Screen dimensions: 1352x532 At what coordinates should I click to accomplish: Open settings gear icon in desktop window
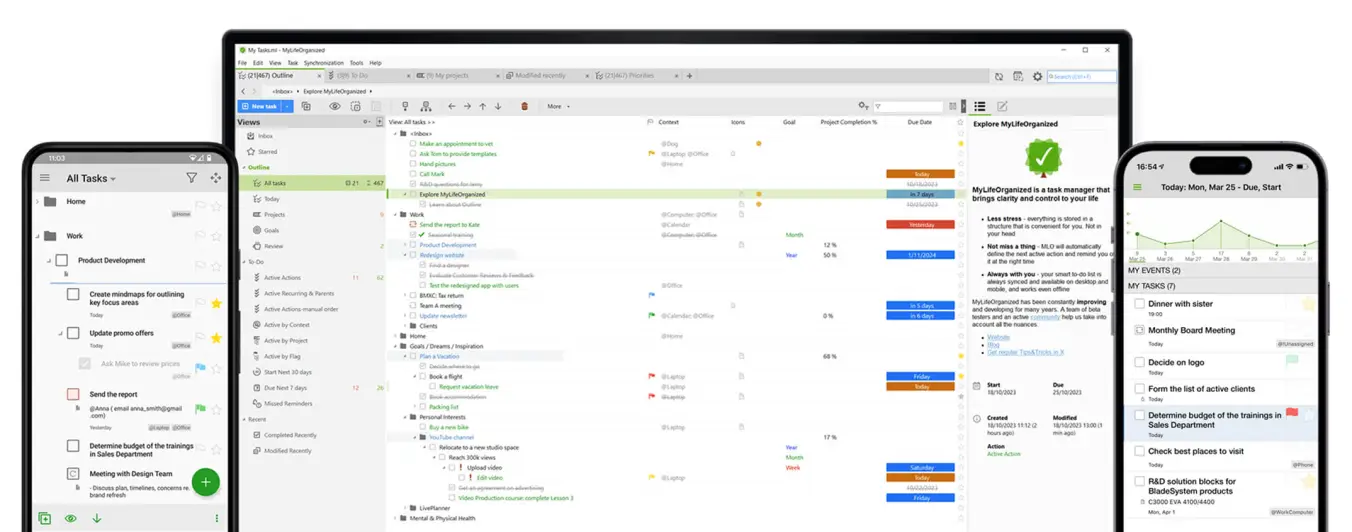(1037, 76)
